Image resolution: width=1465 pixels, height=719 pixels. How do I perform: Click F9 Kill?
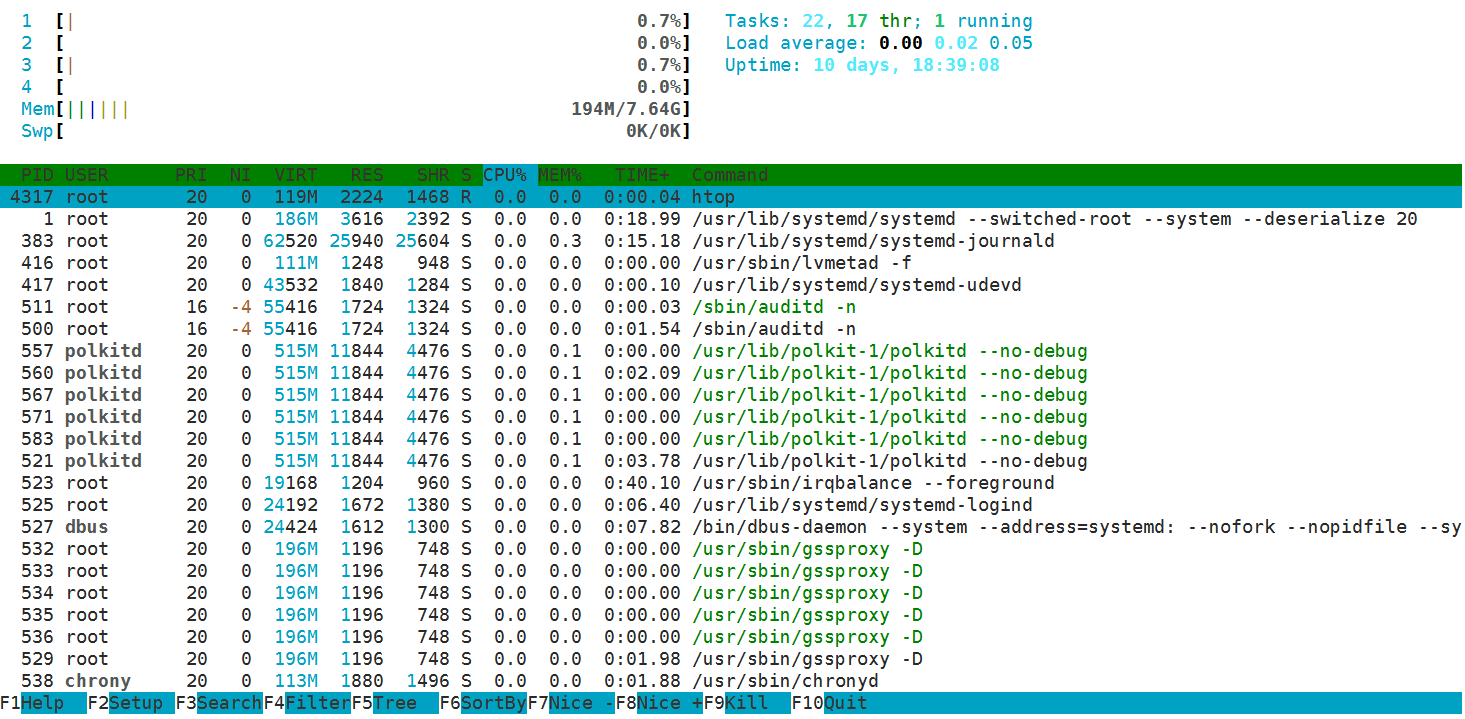pyautogui.click(x=747, y=703)
